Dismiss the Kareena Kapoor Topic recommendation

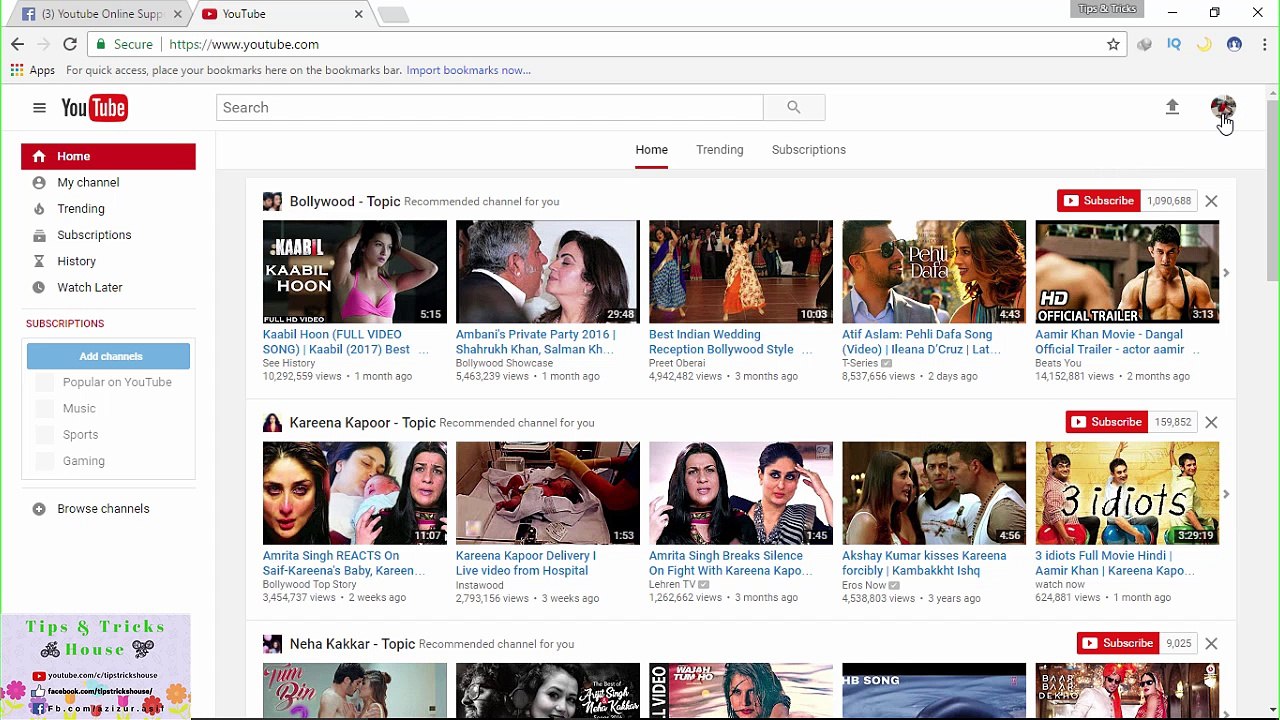(x=1211, y=422)
